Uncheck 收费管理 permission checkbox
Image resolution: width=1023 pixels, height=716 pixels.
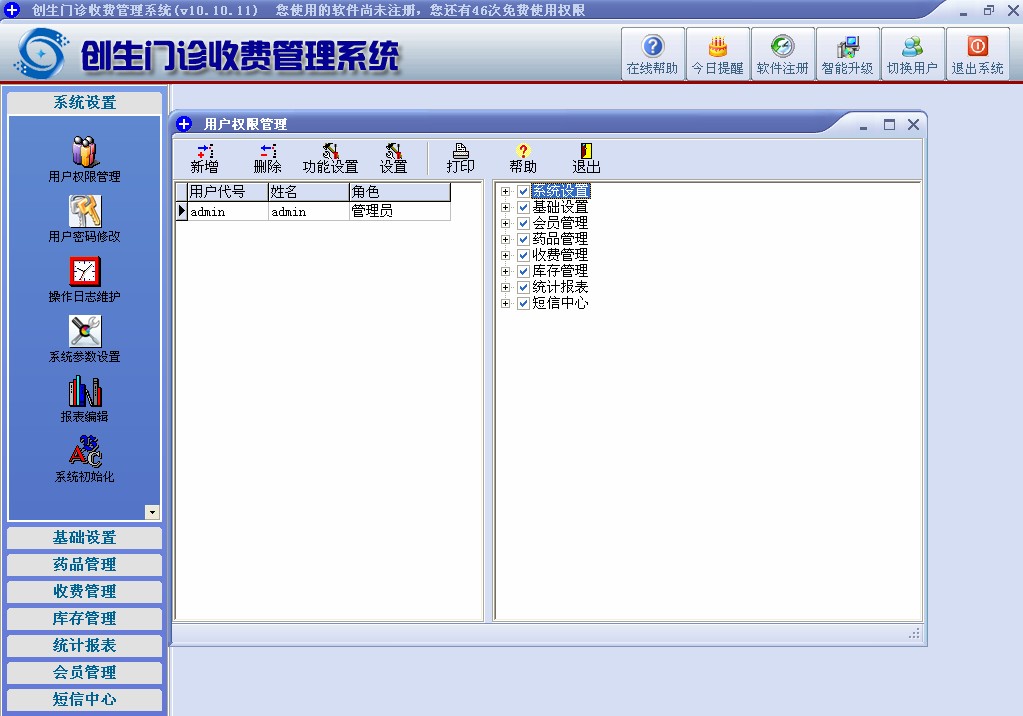pos(523,255)
